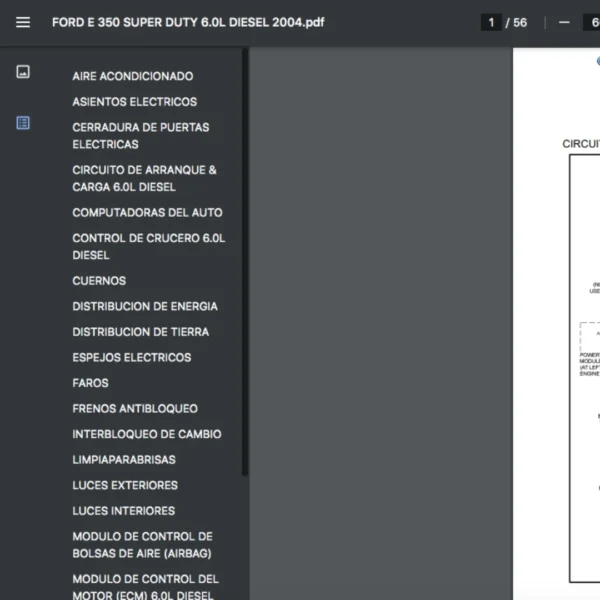Toggle the sidebar hamburger menu
The width and height of the screenshot is (600, 600).
coord(23,22)
